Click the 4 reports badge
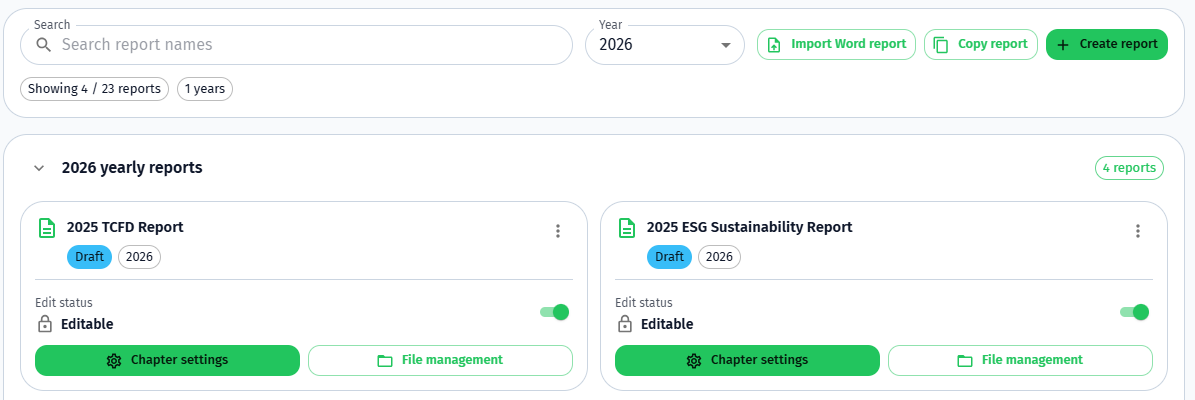 (x=1129, y=168)
